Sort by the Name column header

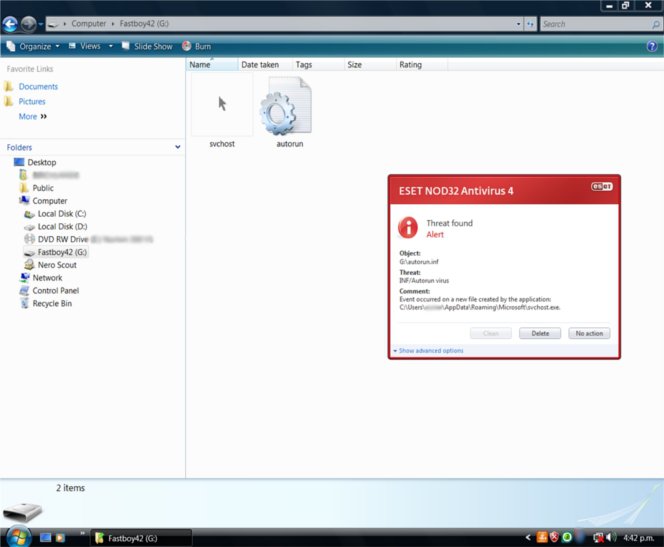point(212,65)
